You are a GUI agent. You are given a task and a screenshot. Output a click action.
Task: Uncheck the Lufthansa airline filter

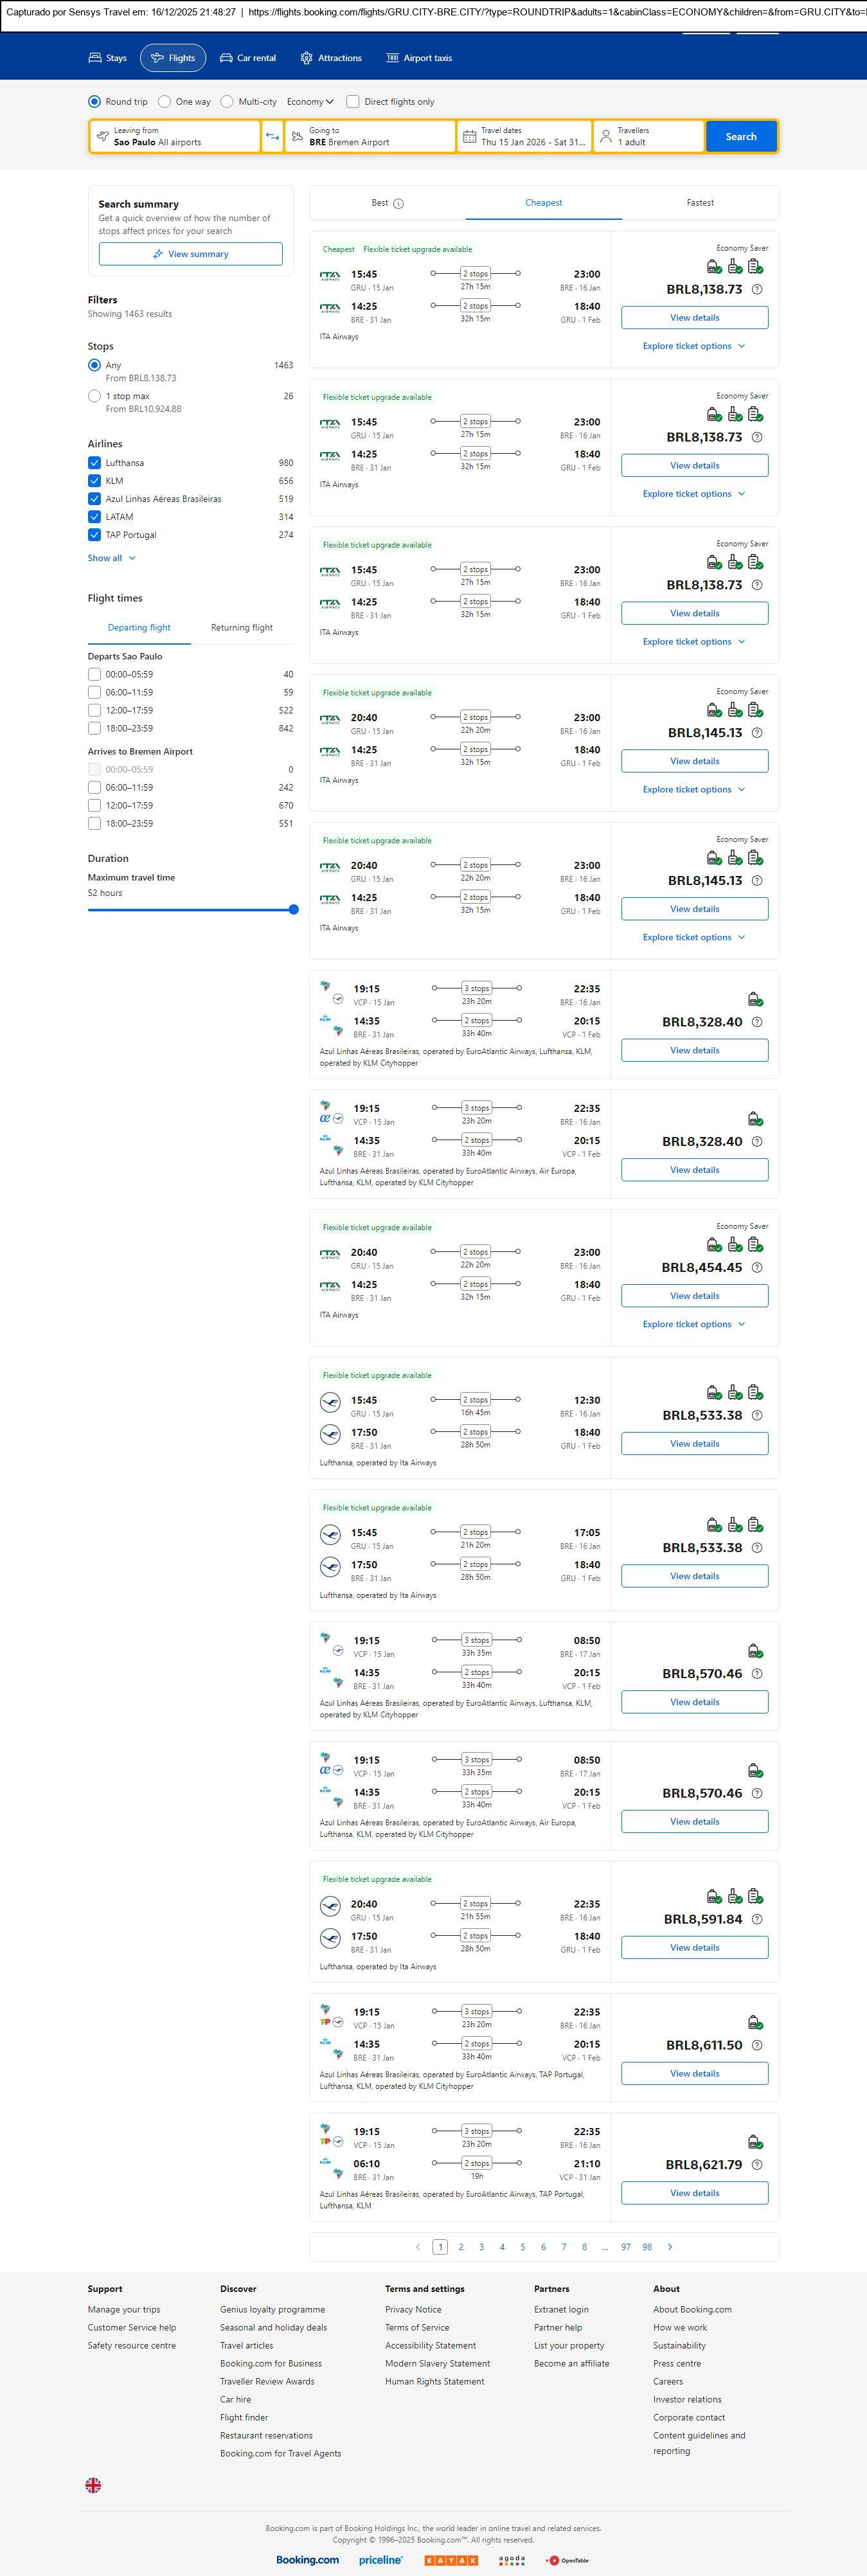tap(94, 463)
